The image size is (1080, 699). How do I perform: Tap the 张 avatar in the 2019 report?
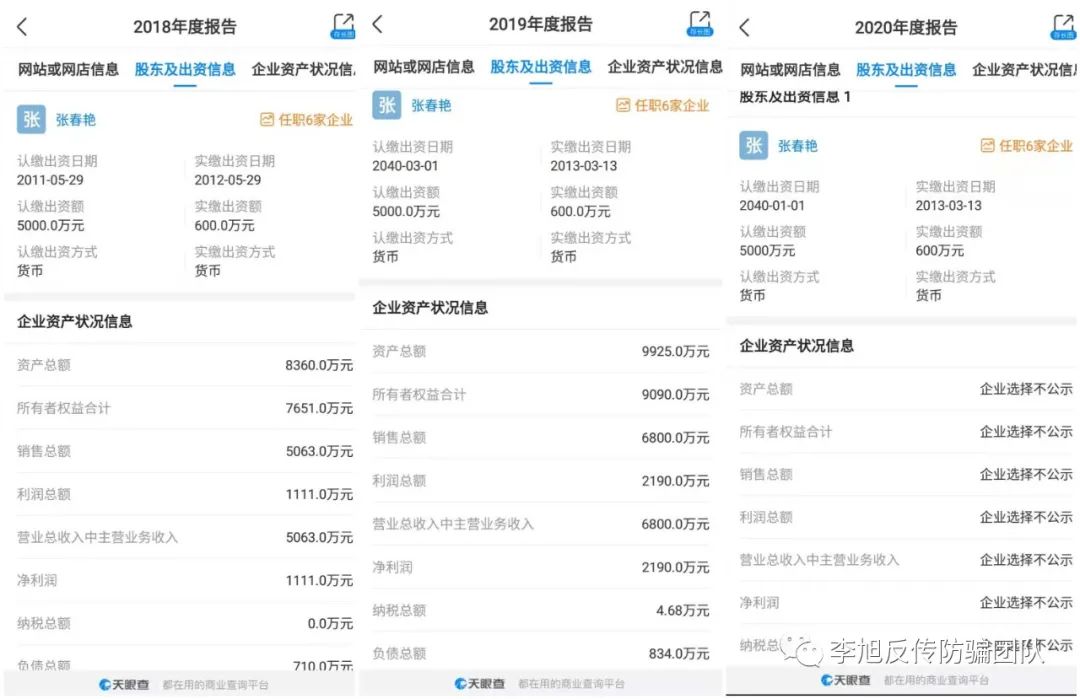[x=387, y=105]
